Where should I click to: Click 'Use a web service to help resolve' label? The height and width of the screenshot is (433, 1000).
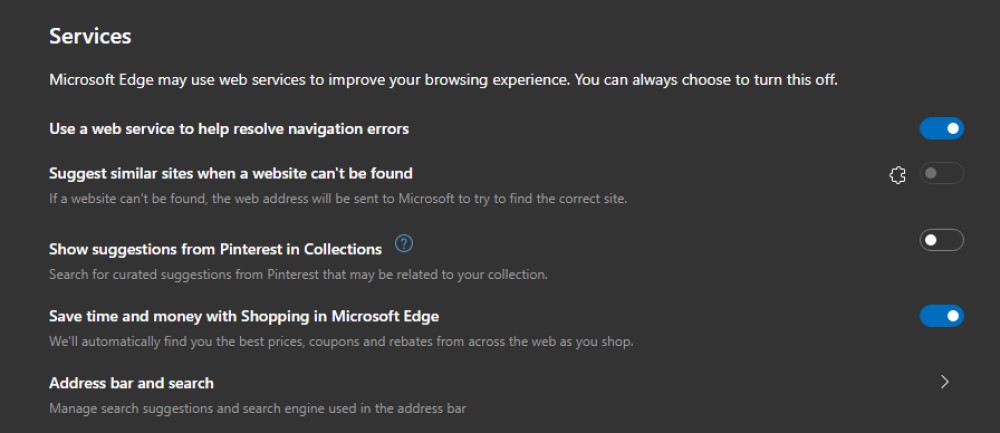229,129
